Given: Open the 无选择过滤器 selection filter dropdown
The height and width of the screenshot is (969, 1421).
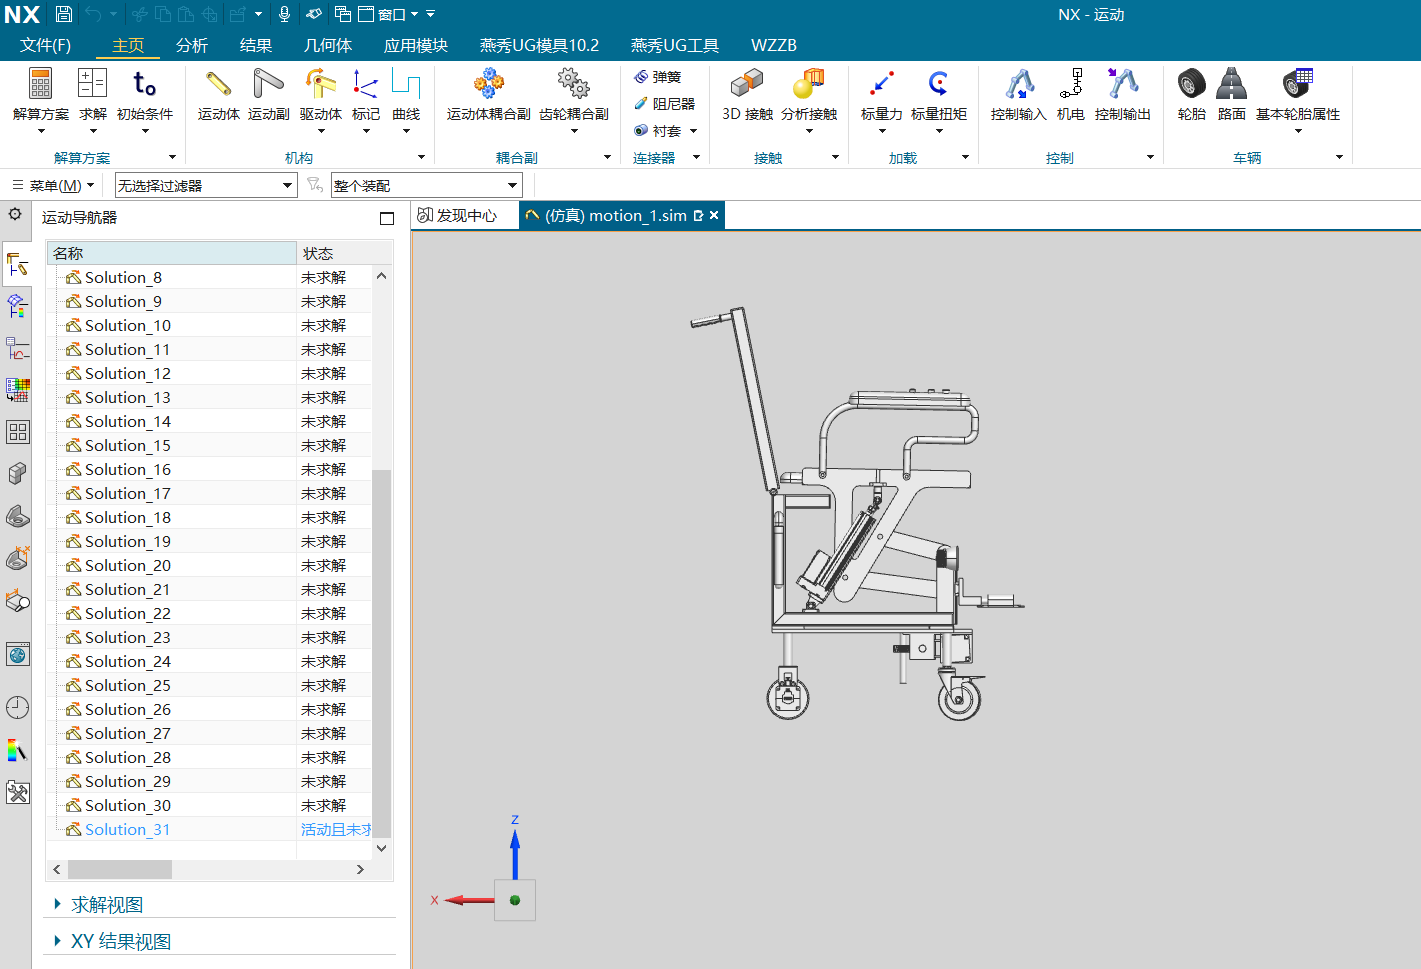Looking at the screenshot, I should pos(206,185).
